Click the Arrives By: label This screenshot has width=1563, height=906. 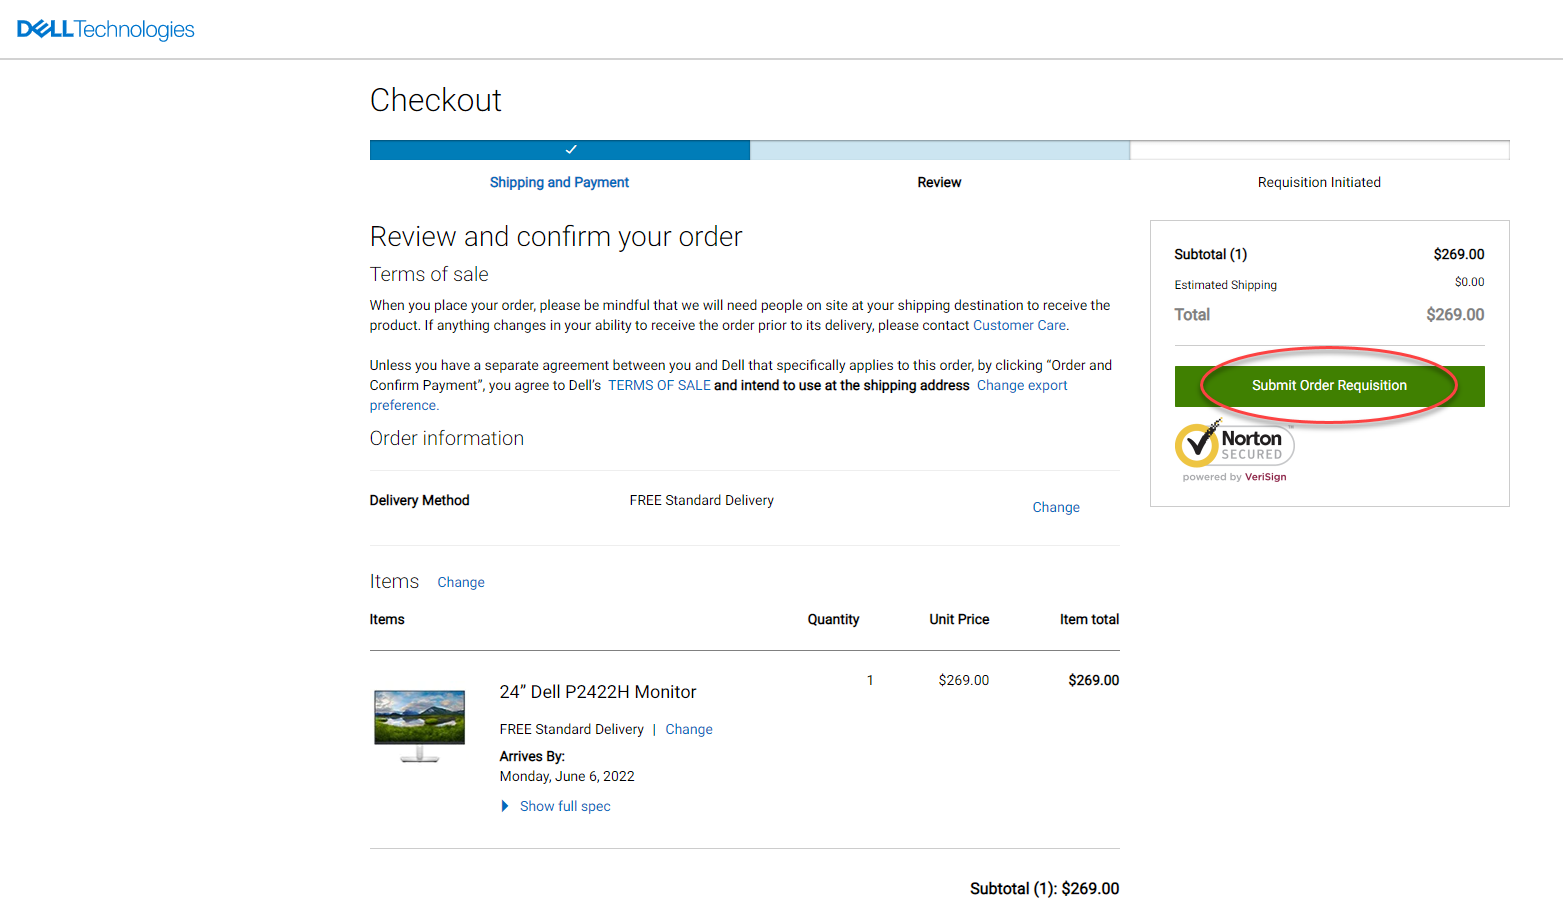[x=532, y=756]
